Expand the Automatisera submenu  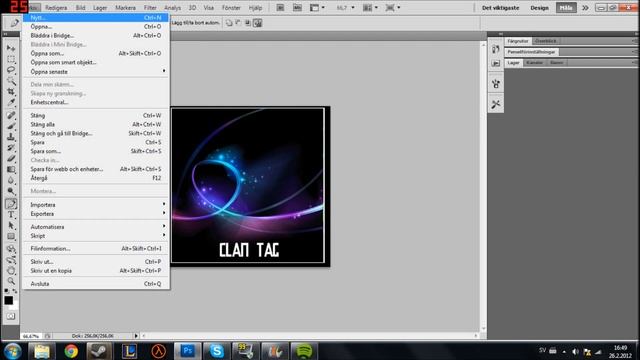click(96, 227)
